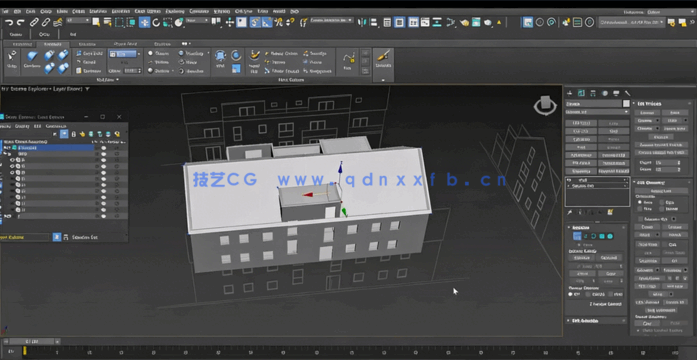697x360 pixels.
Task: Activate the Select and Rotate tool
Action: coord(156,22)
